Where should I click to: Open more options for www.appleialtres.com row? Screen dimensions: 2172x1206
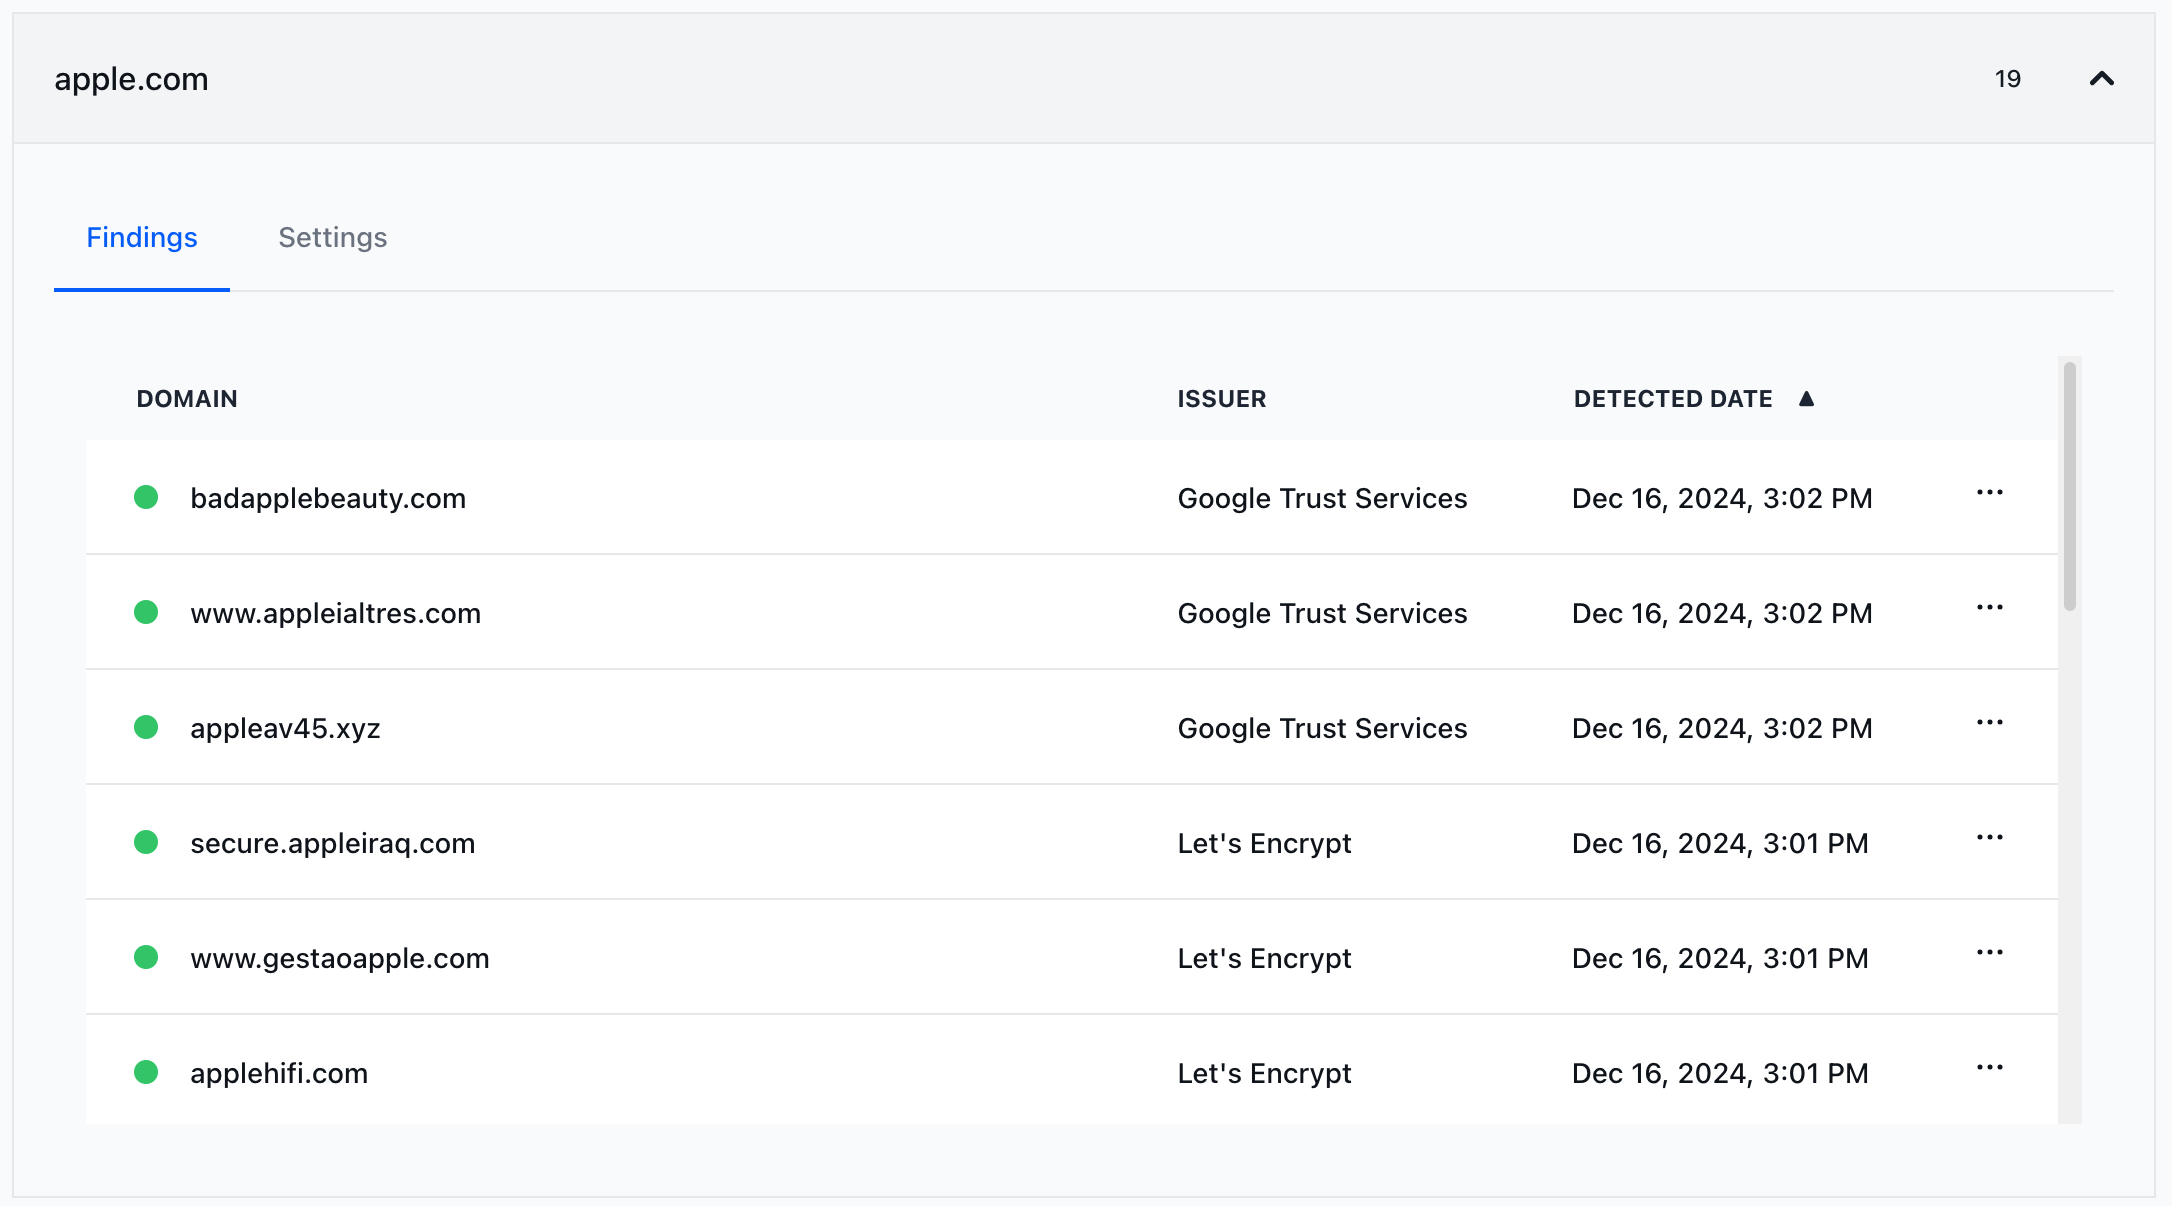1989,608
